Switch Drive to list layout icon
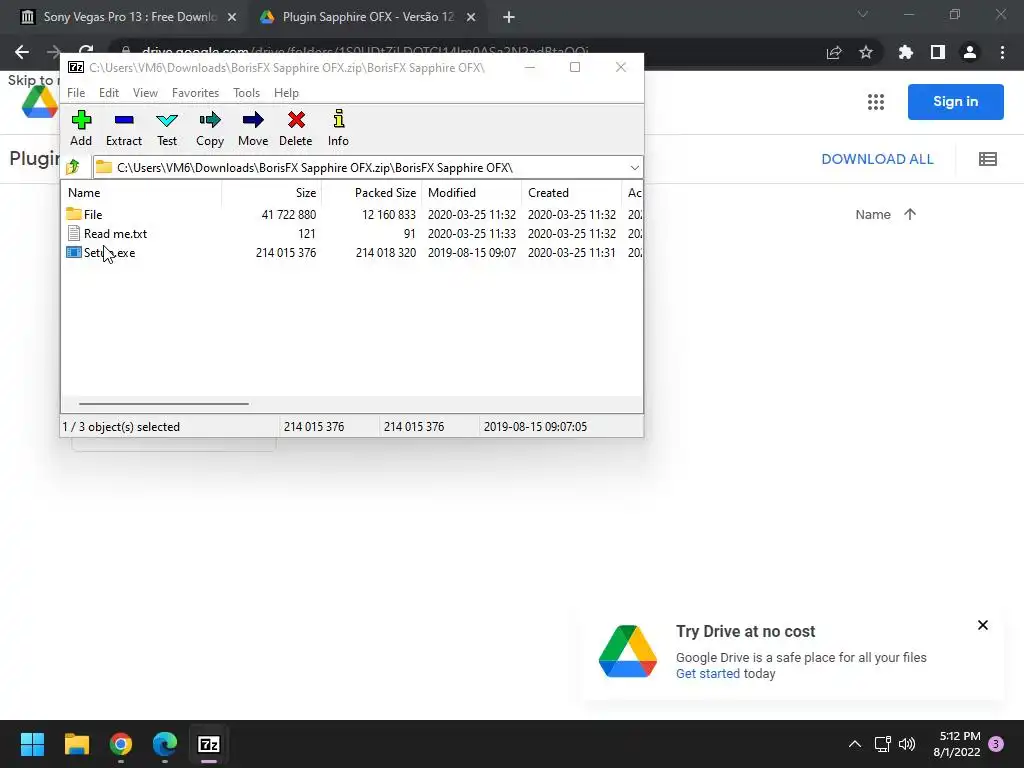 (987, 159)
